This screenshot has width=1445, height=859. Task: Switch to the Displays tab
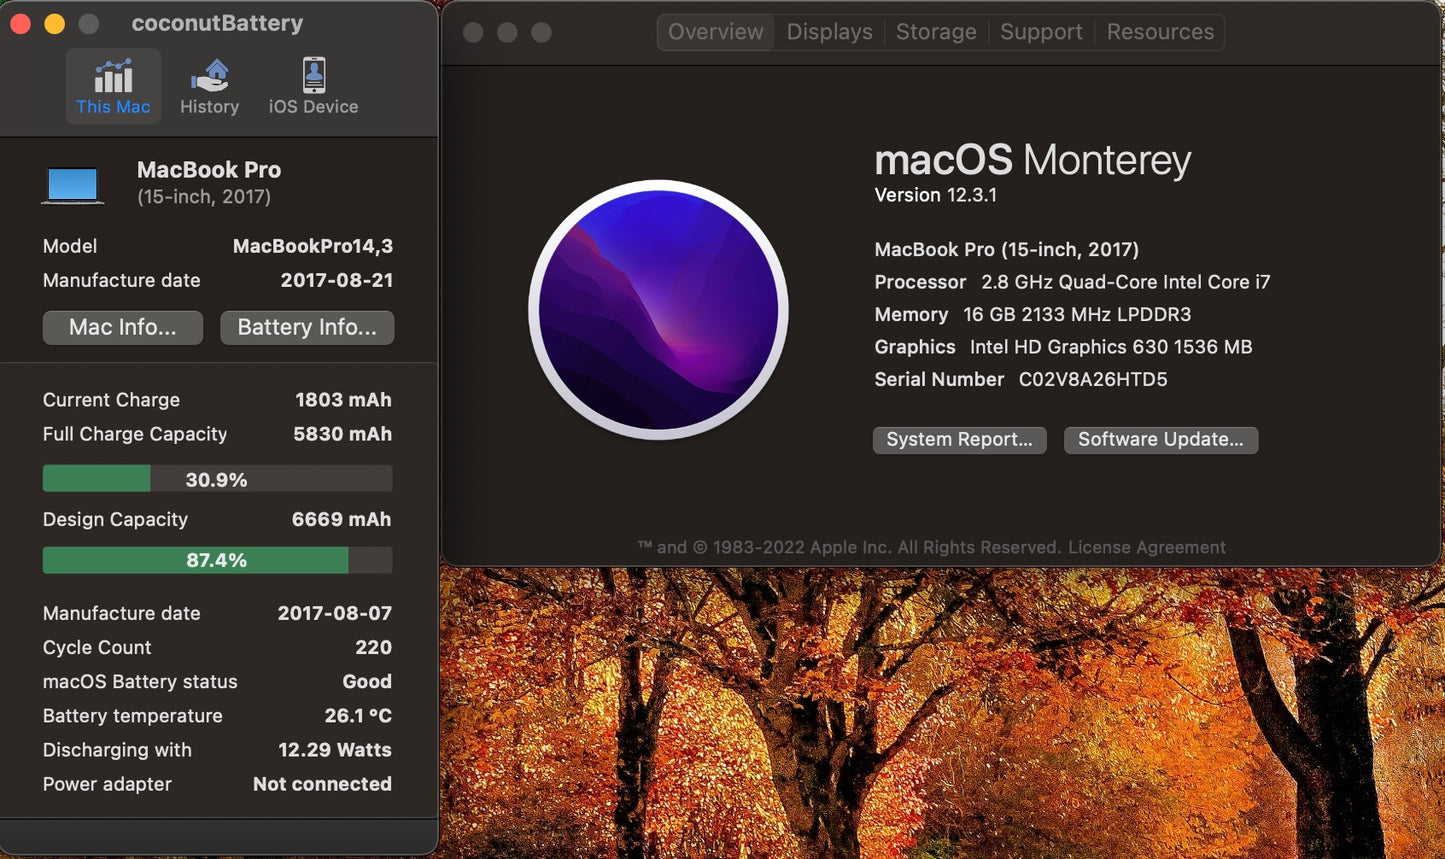[828, 31]
